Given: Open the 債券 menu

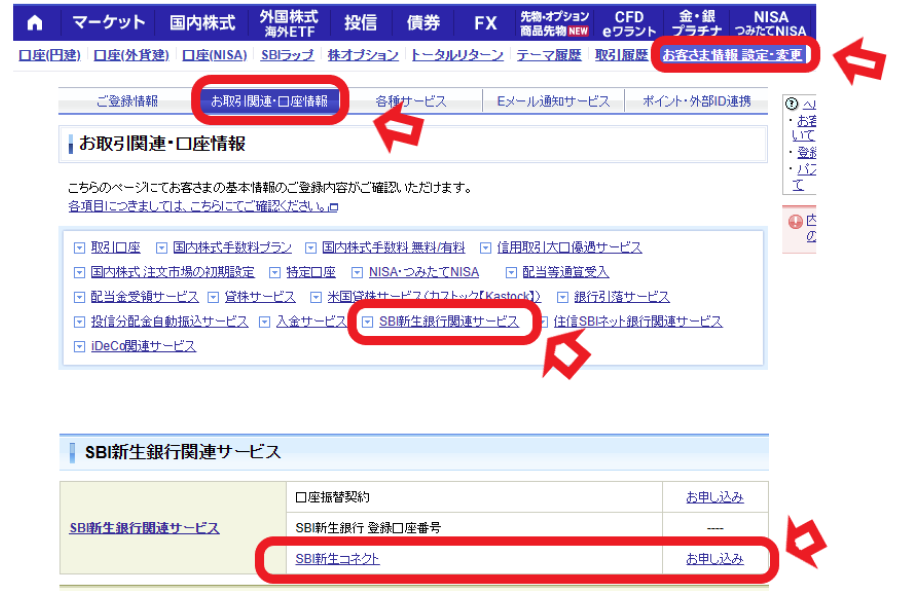Looking at the screenshot, I should pos(423,23).
